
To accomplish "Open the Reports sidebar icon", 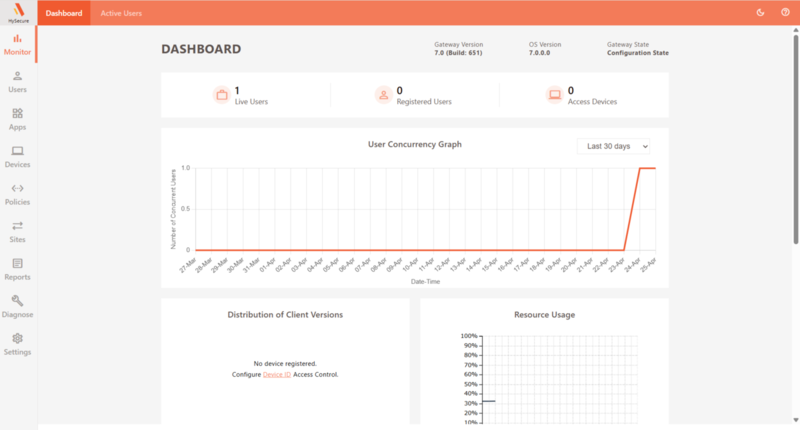I will [17, 263].
